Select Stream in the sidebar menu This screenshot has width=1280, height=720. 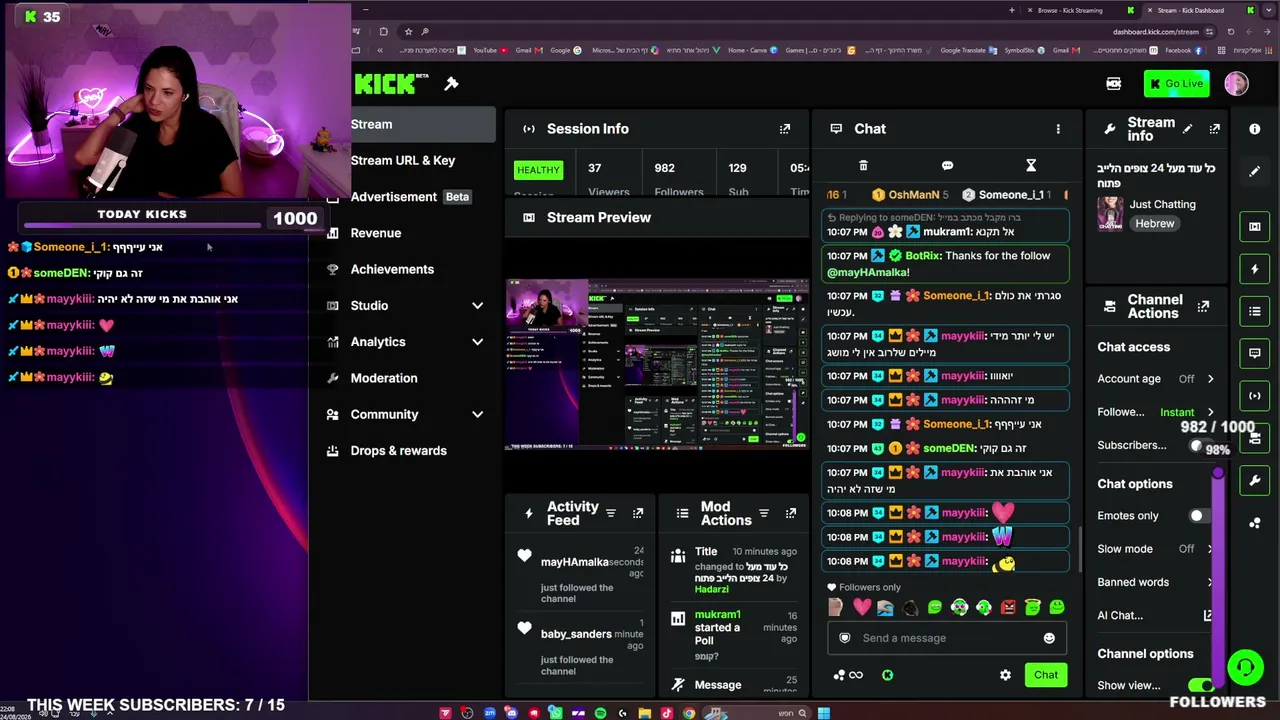[410, 125]
